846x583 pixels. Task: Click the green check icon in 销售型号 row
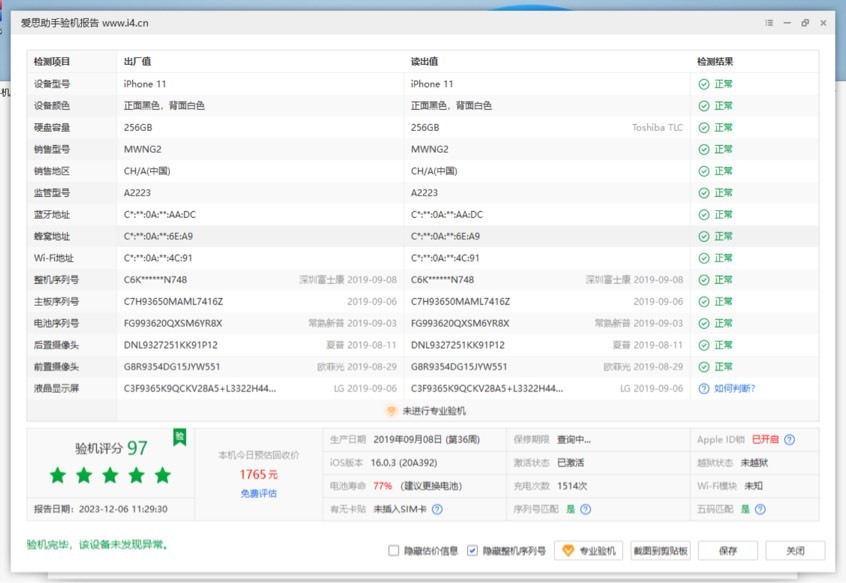pos(704,149)
